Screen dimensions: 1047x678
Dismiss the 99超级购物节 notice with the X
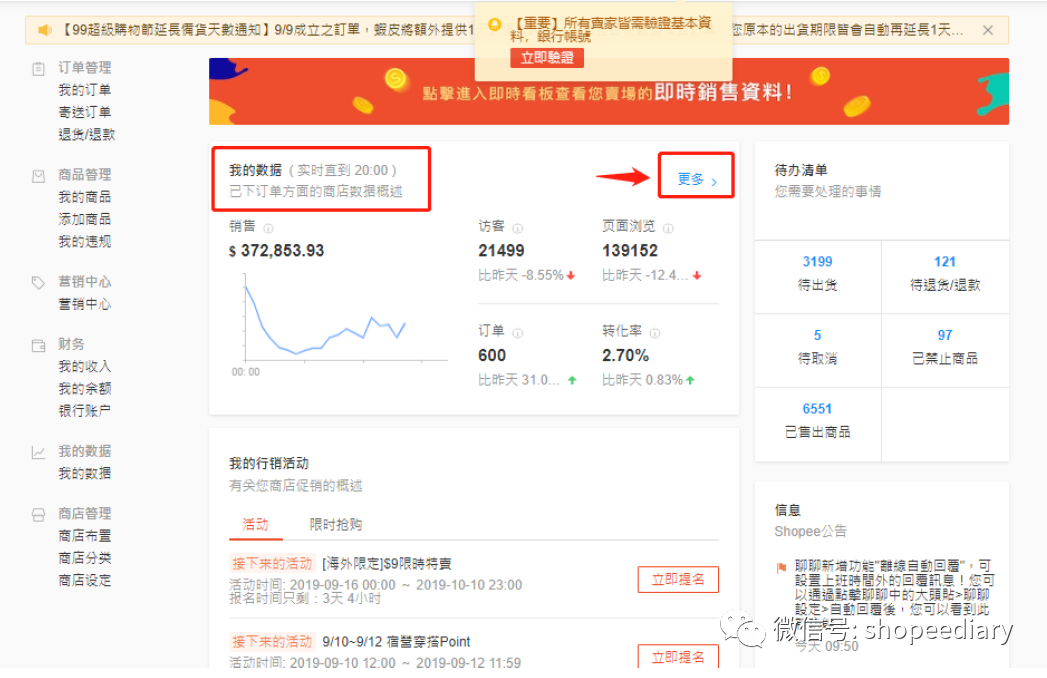988,29
